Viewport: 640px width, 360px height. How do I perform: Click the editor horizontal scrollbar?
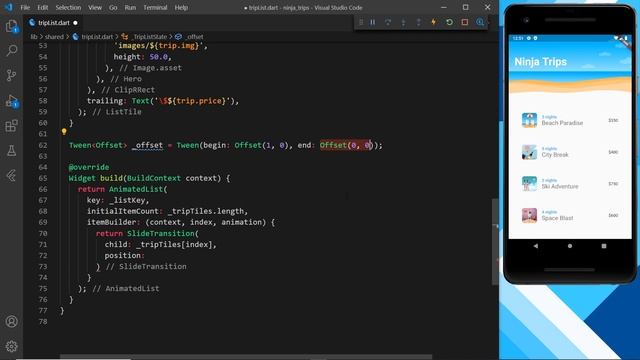coord(246,357)
